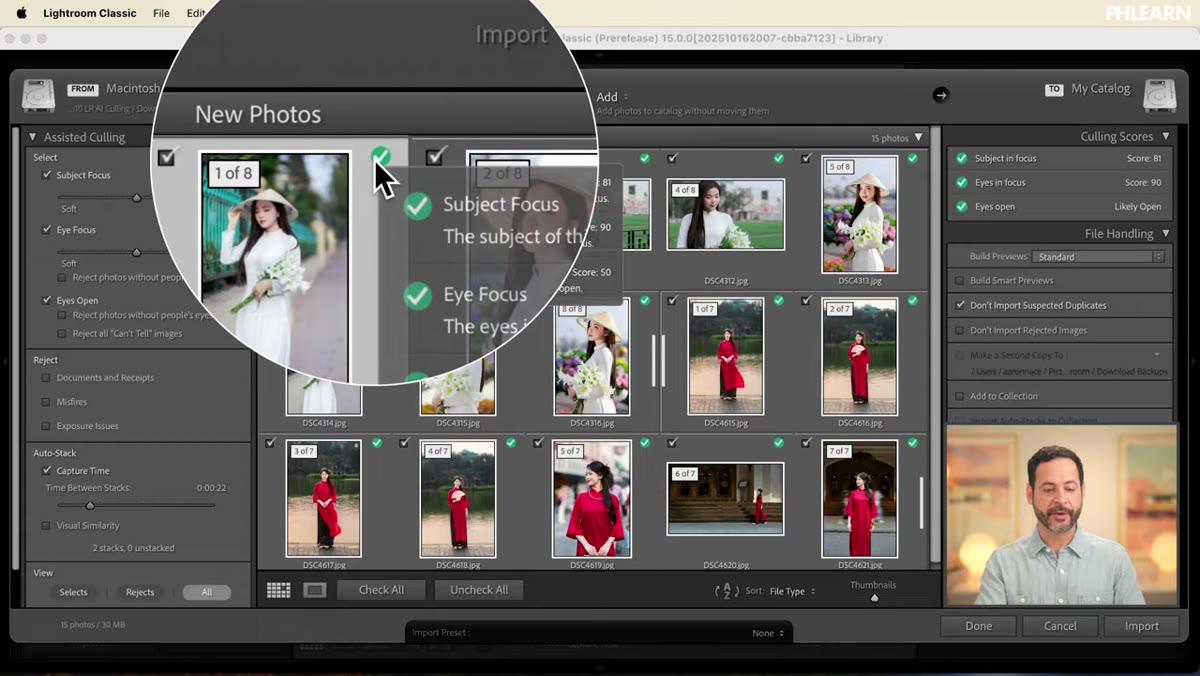Click green culling check on DSC4312.jpg
The width and height of the screenshot is (1200, 676).
pyautogui.click(x=778, y=158)
